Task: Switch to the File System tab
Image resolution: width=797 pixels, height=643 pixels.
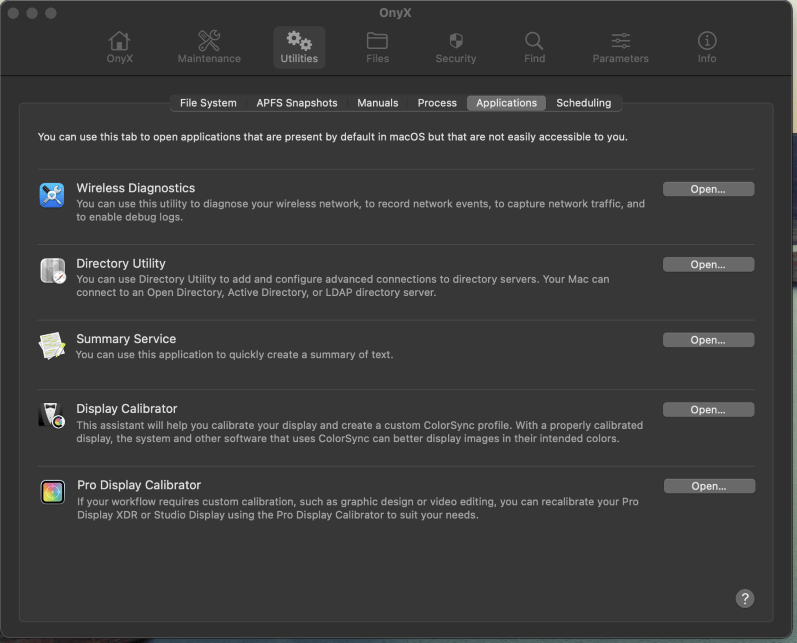Action: (x=208, y=103)
